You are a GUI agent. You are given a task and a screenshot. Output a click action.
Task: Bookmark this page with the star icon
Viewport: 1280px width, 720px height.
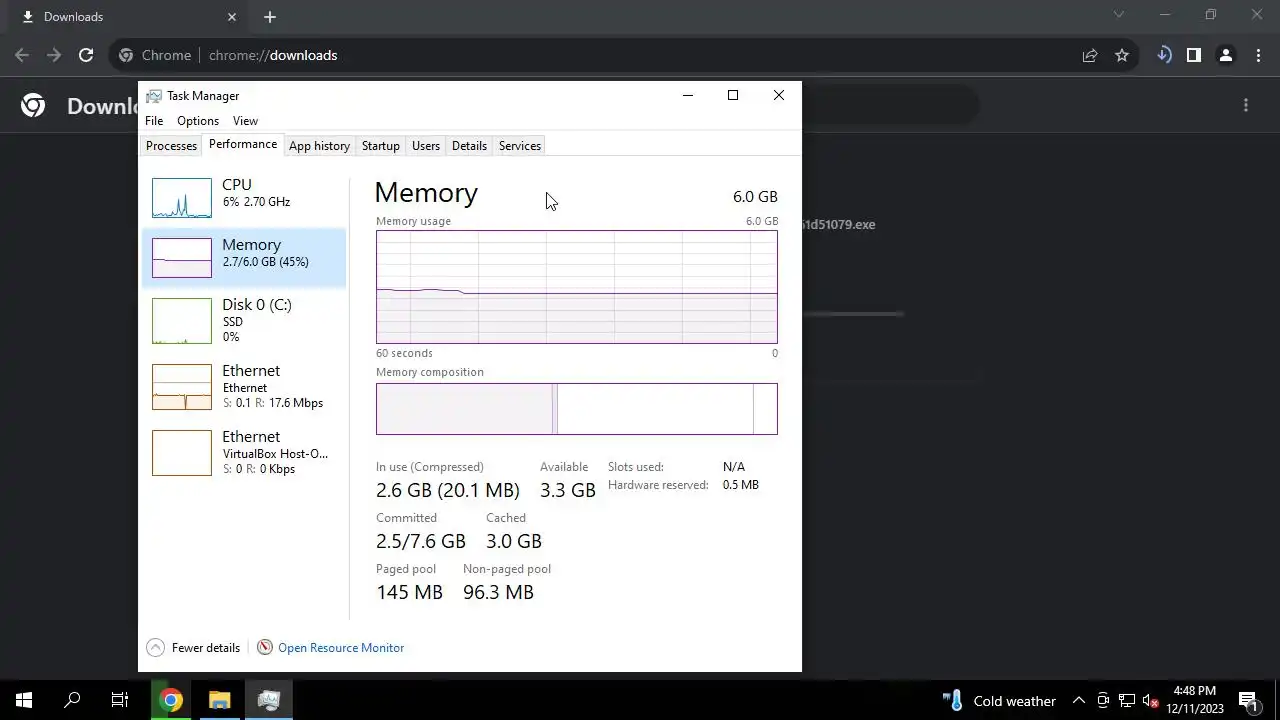[1122, 55]
